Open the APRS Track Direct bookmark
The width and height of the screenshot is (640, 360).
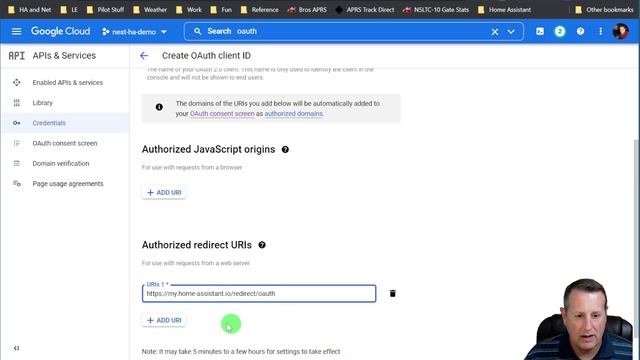coord(365,9)
